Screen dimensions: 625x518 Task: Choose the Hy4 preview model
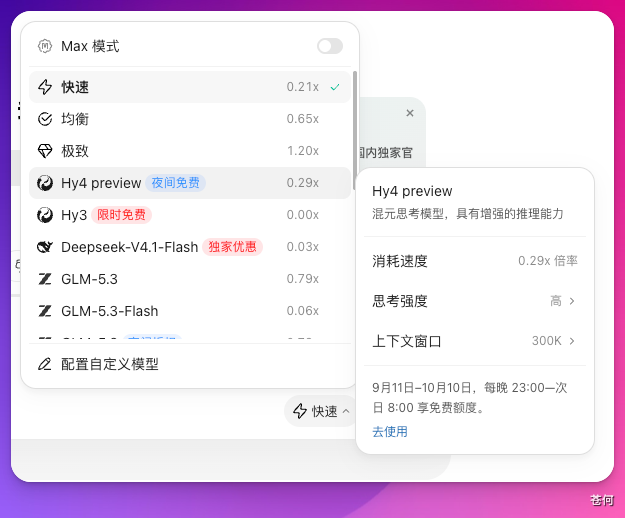[190, 183]
